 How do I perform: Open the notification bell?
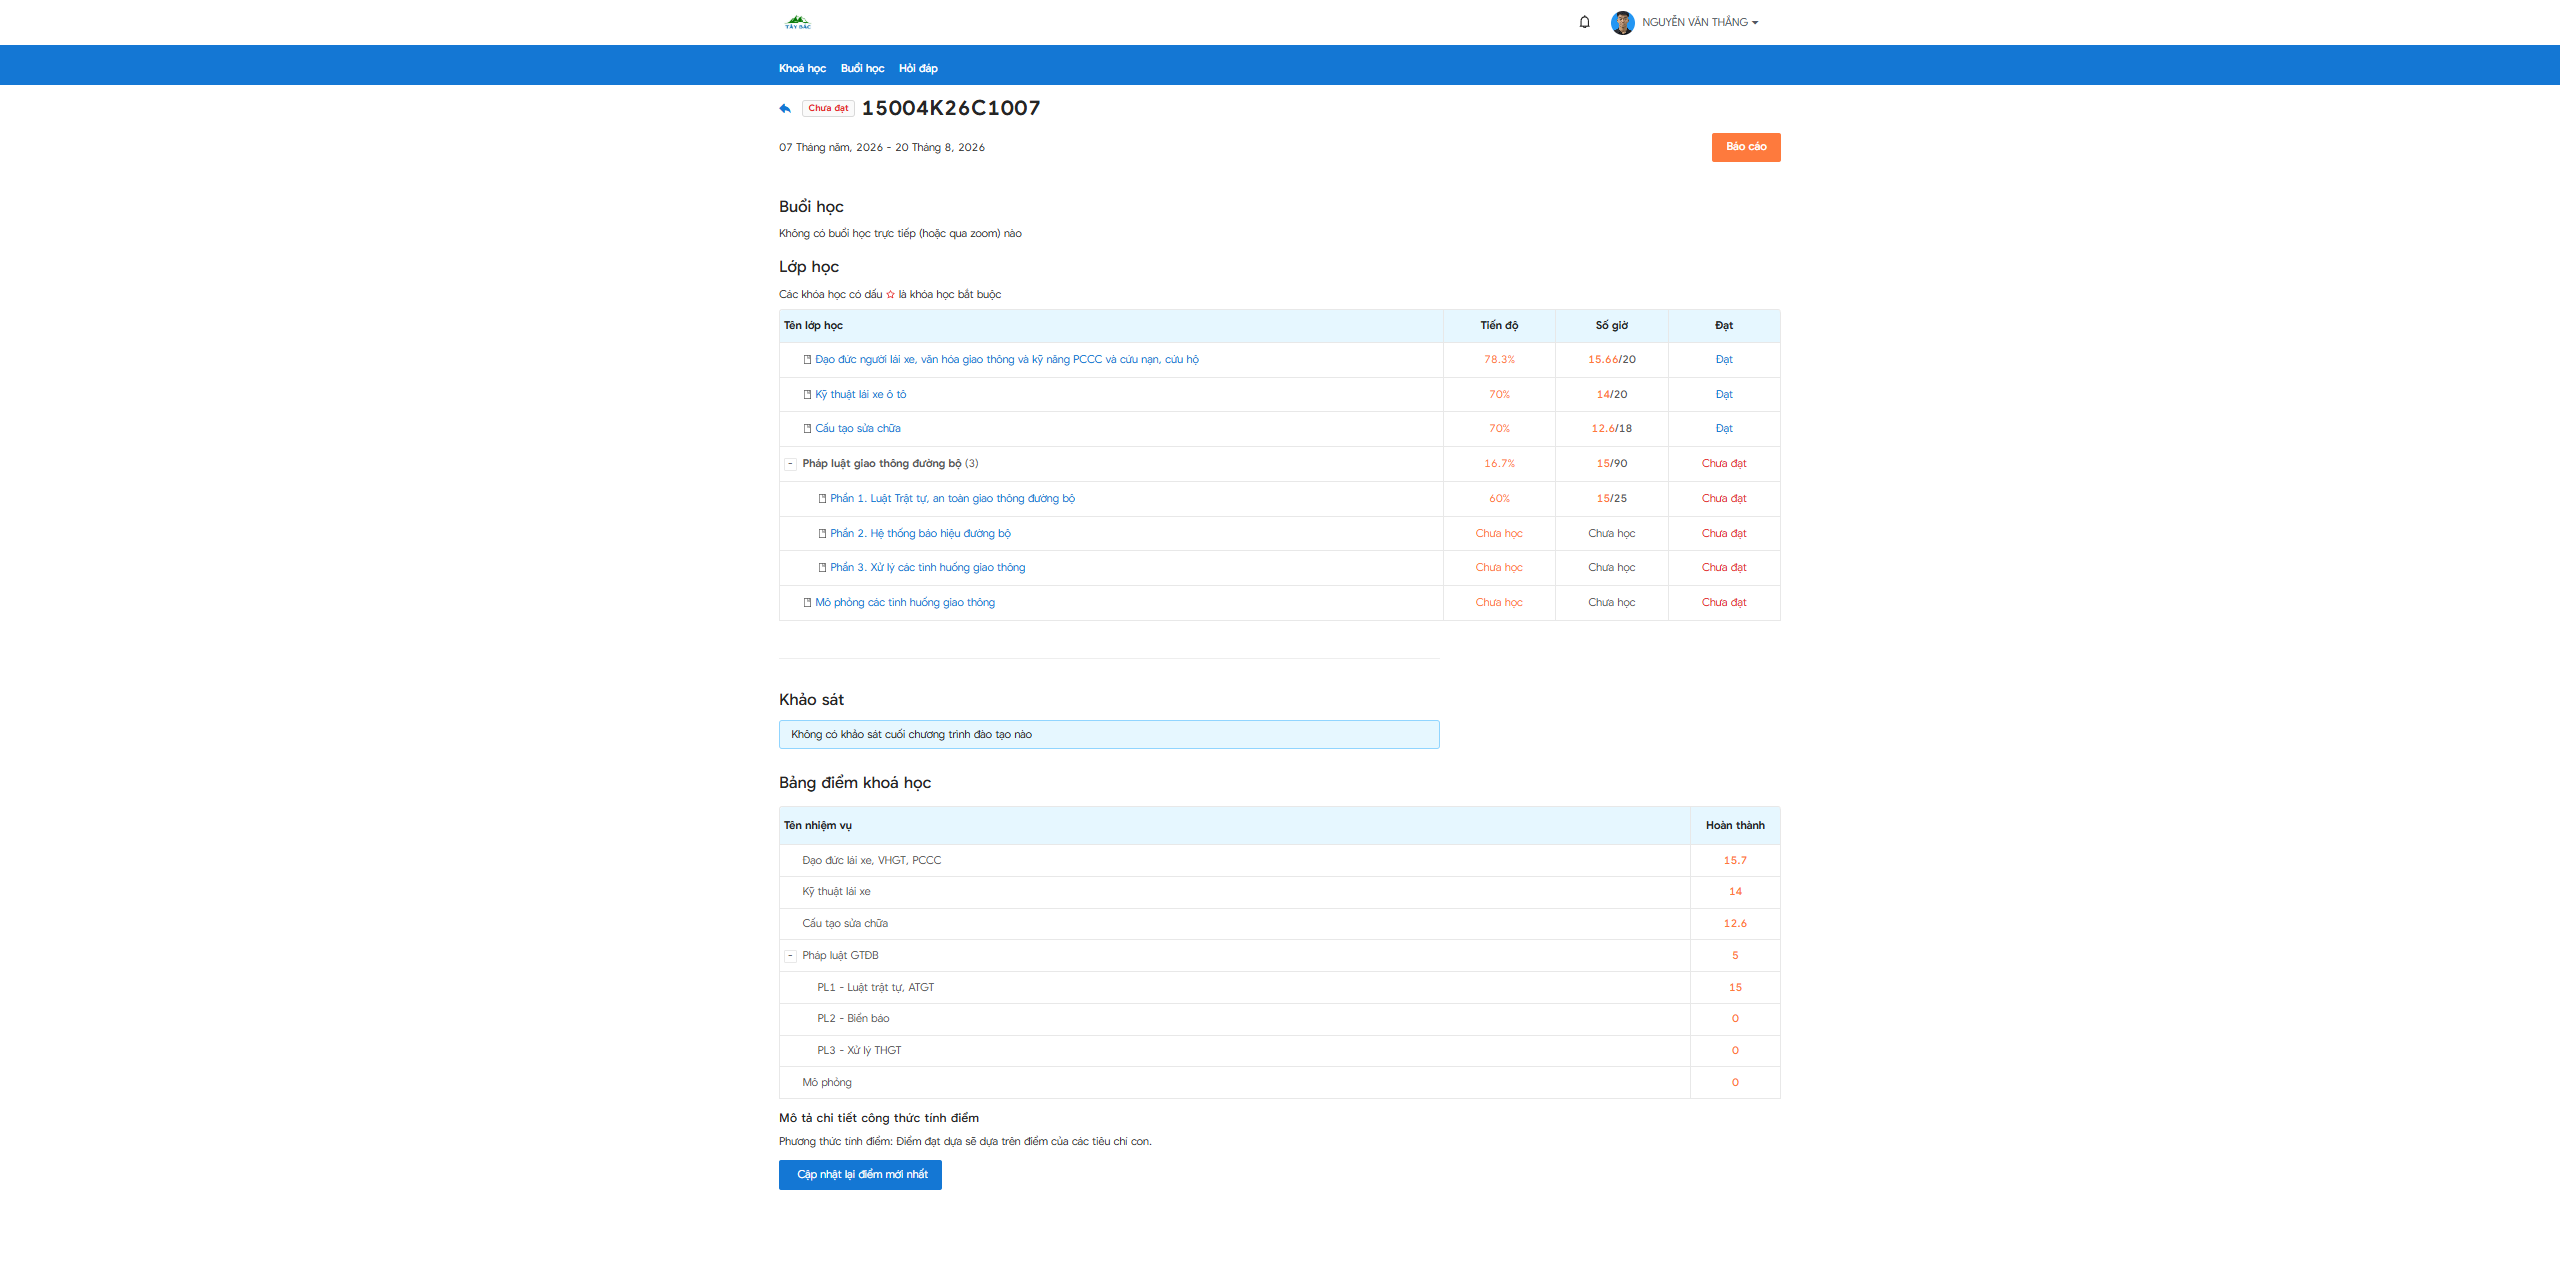(1584, 22)
